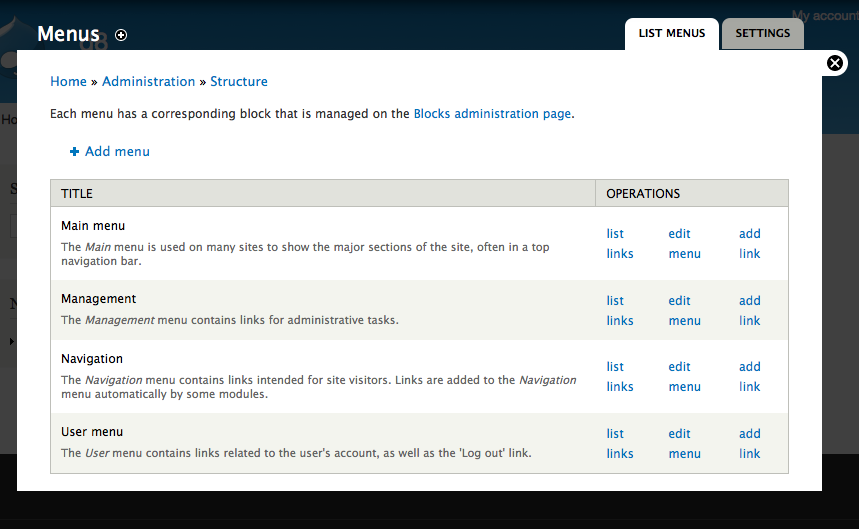859x529 pixels.
Task: Select the Navigation title text
Action: [x=92, y=359]
